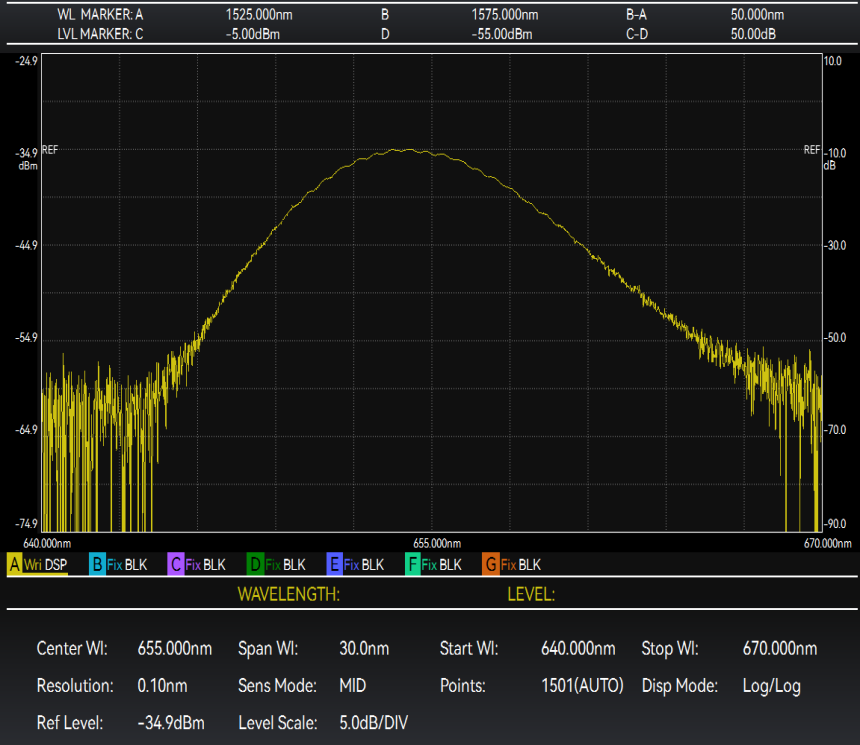Select the indigo trace E letter badge
The height and width of the screenshot is (745, 860).
pyautogui.click(x=334, y=565)
